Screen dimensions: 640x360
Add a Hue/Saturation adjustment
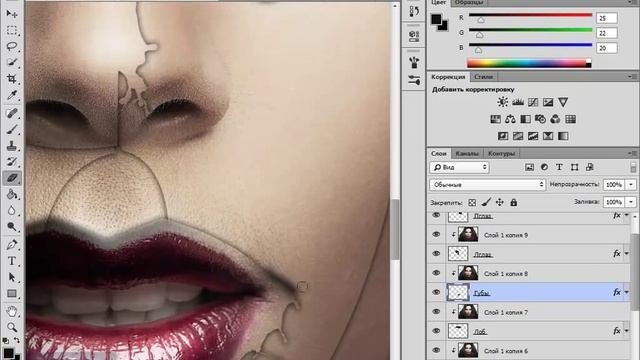click(x=496, y=119)
